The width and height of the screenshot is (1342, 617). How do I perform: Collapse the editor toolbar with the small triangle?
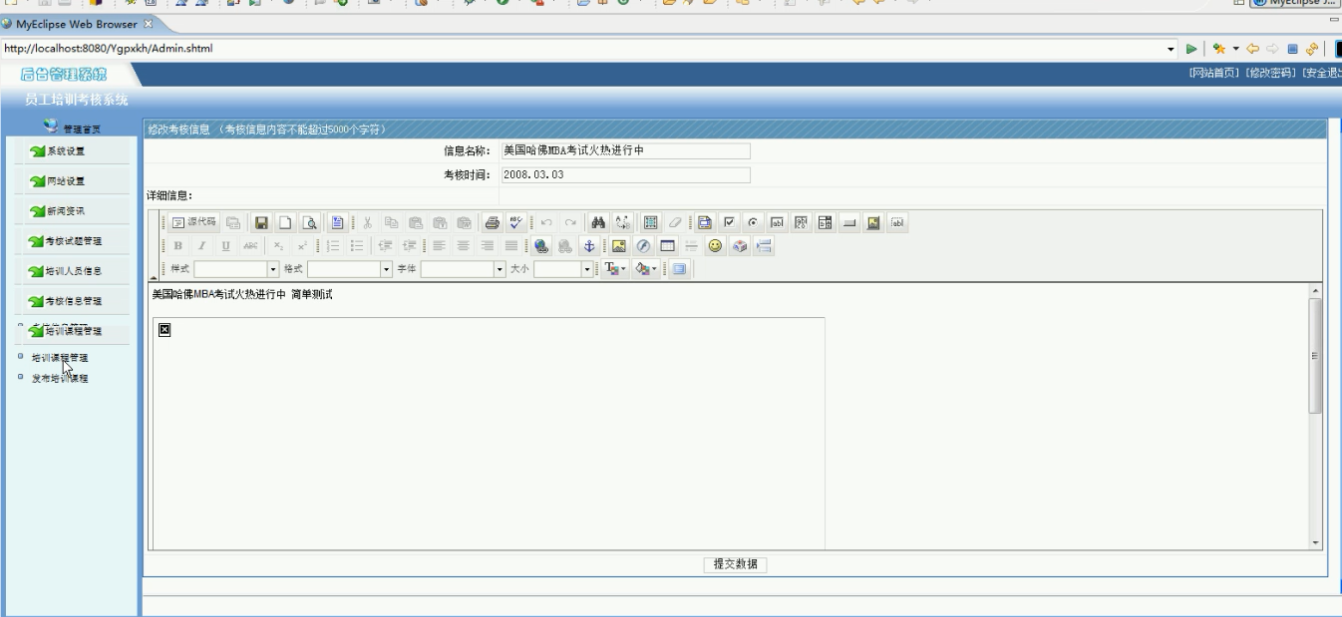point(153,276)
